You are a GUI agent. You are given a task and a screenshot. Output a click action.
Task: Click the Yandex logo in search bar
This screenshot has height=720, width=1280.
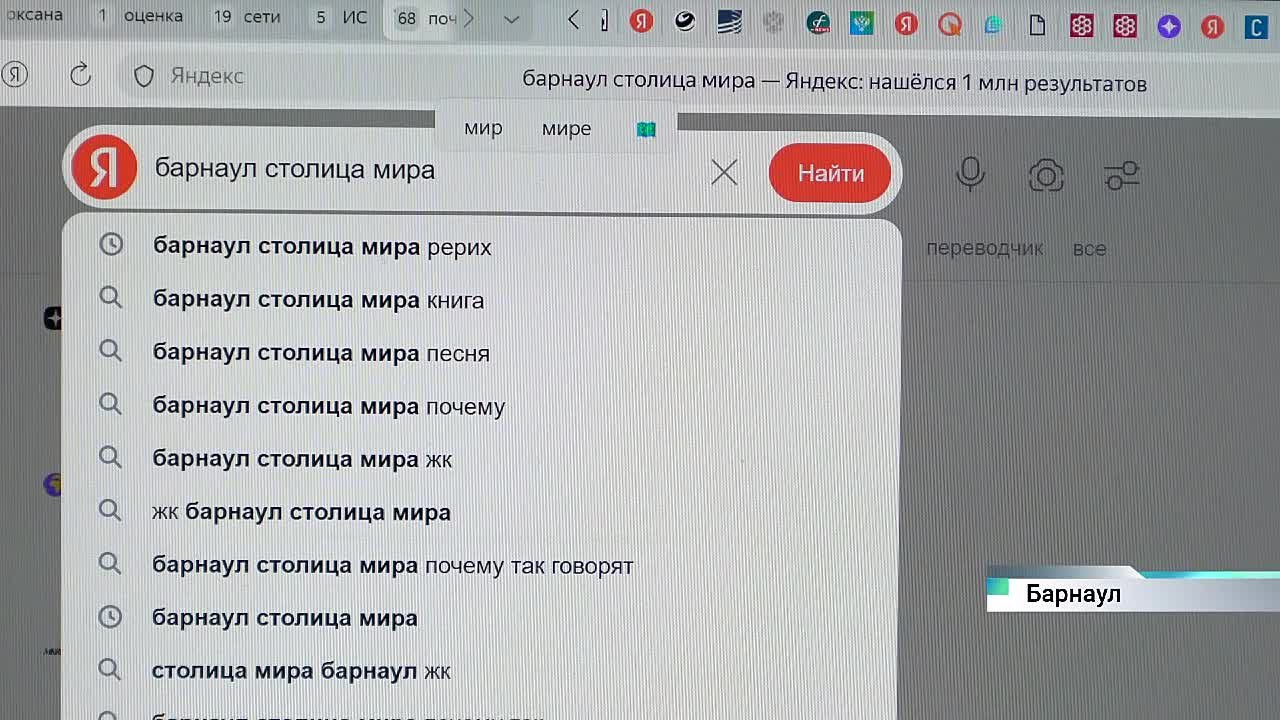[x=104, y=168]
